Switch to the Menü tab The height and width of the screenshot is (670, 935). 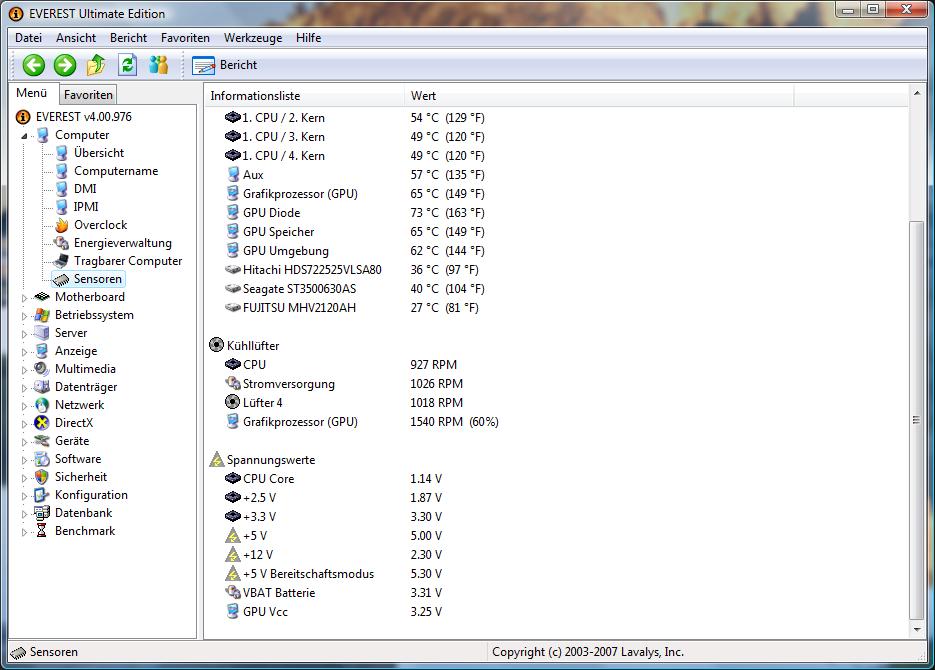point(32,93)
